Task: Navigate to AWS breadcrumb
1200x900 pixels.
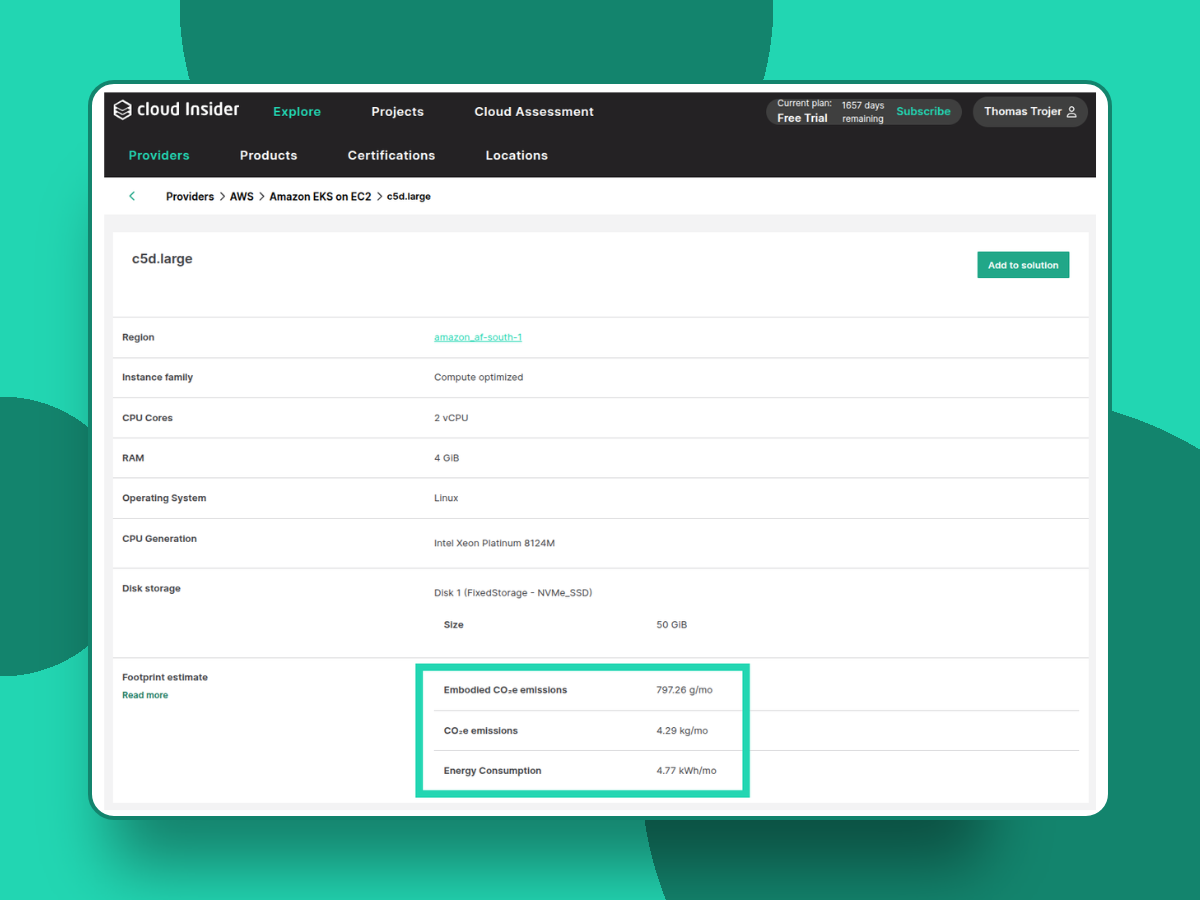Action: point(242,197)
